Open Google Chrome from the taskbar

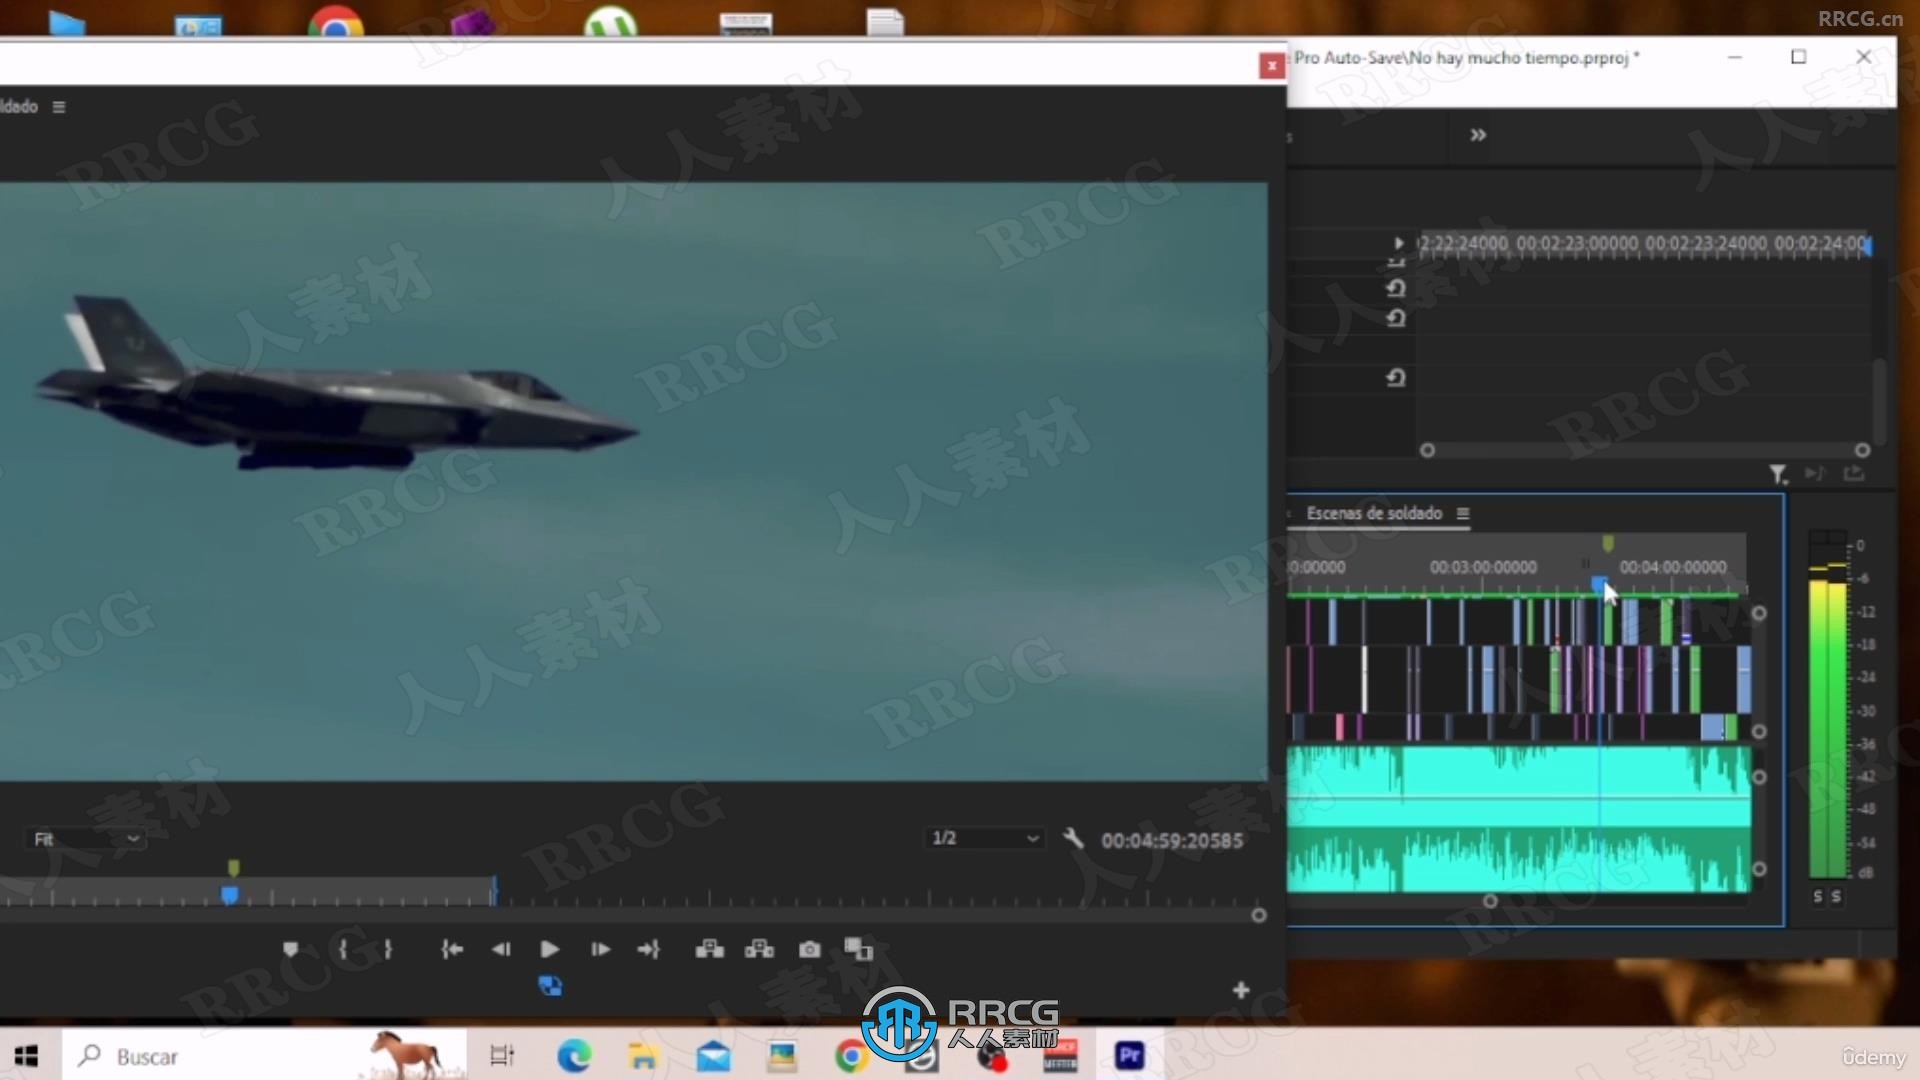coord(851,1055)
